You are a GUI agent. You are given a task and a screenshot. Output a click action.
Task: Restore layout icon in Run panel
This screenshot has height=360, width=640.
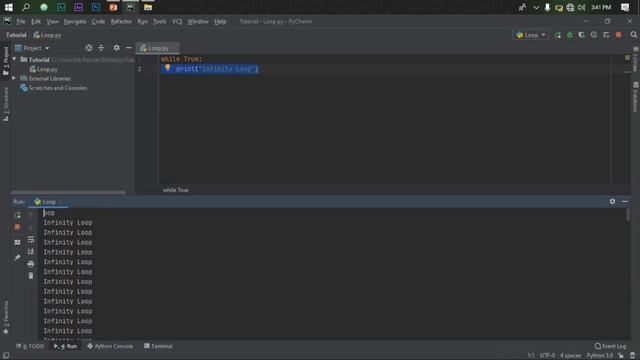pyautogui.click(x=18, y=242)
